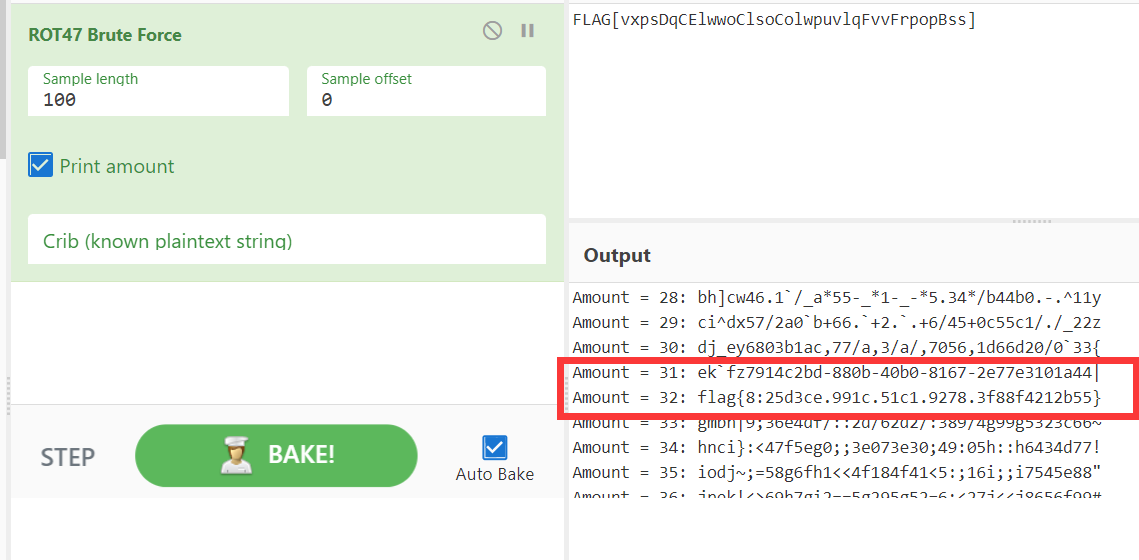Screen dimensions: 1139x560
Task: Click in the FLAG input text
Action: (773, 19)
